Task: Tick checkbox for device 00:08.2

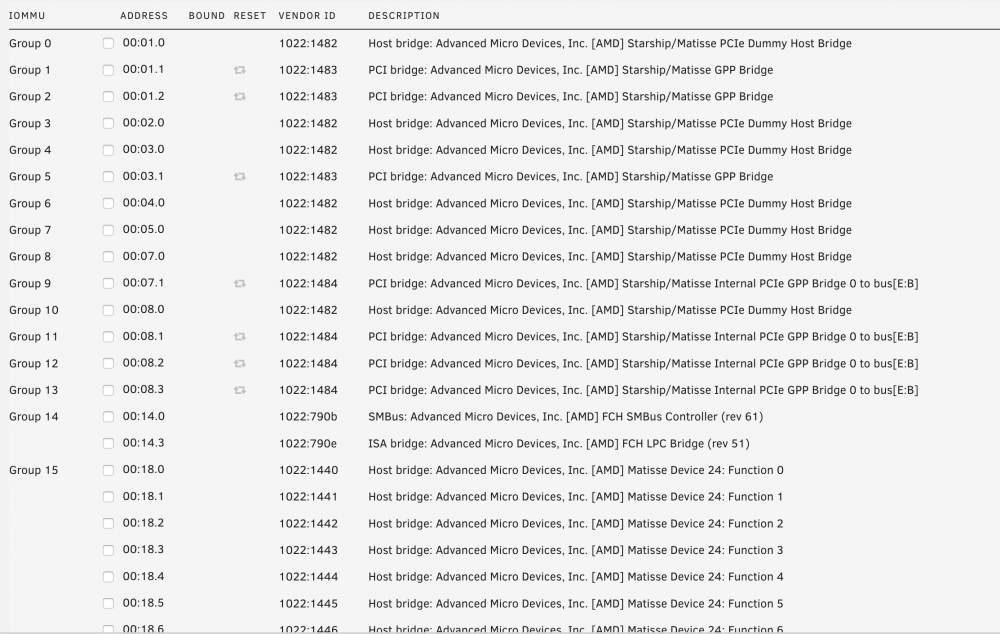Action: pos(108,364)
